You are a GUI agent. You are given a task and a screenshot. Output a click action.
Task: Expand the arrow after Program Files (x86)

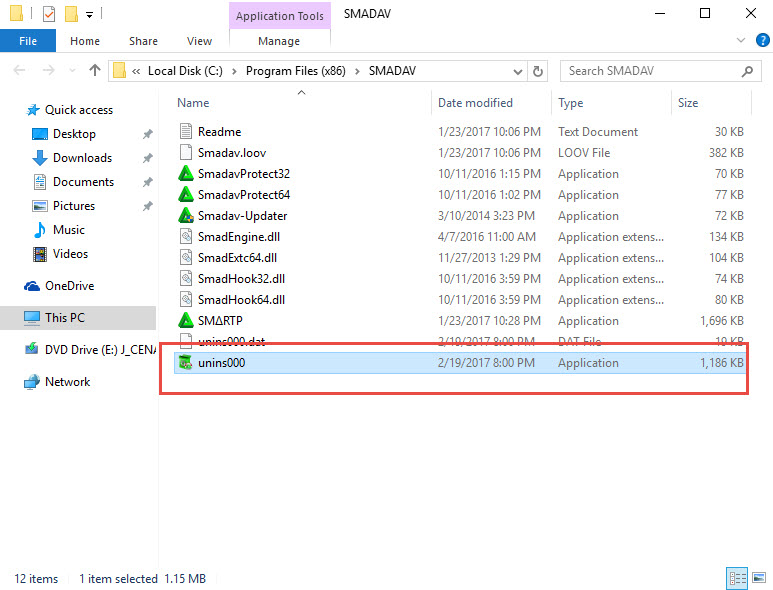(x=357, y=71)
